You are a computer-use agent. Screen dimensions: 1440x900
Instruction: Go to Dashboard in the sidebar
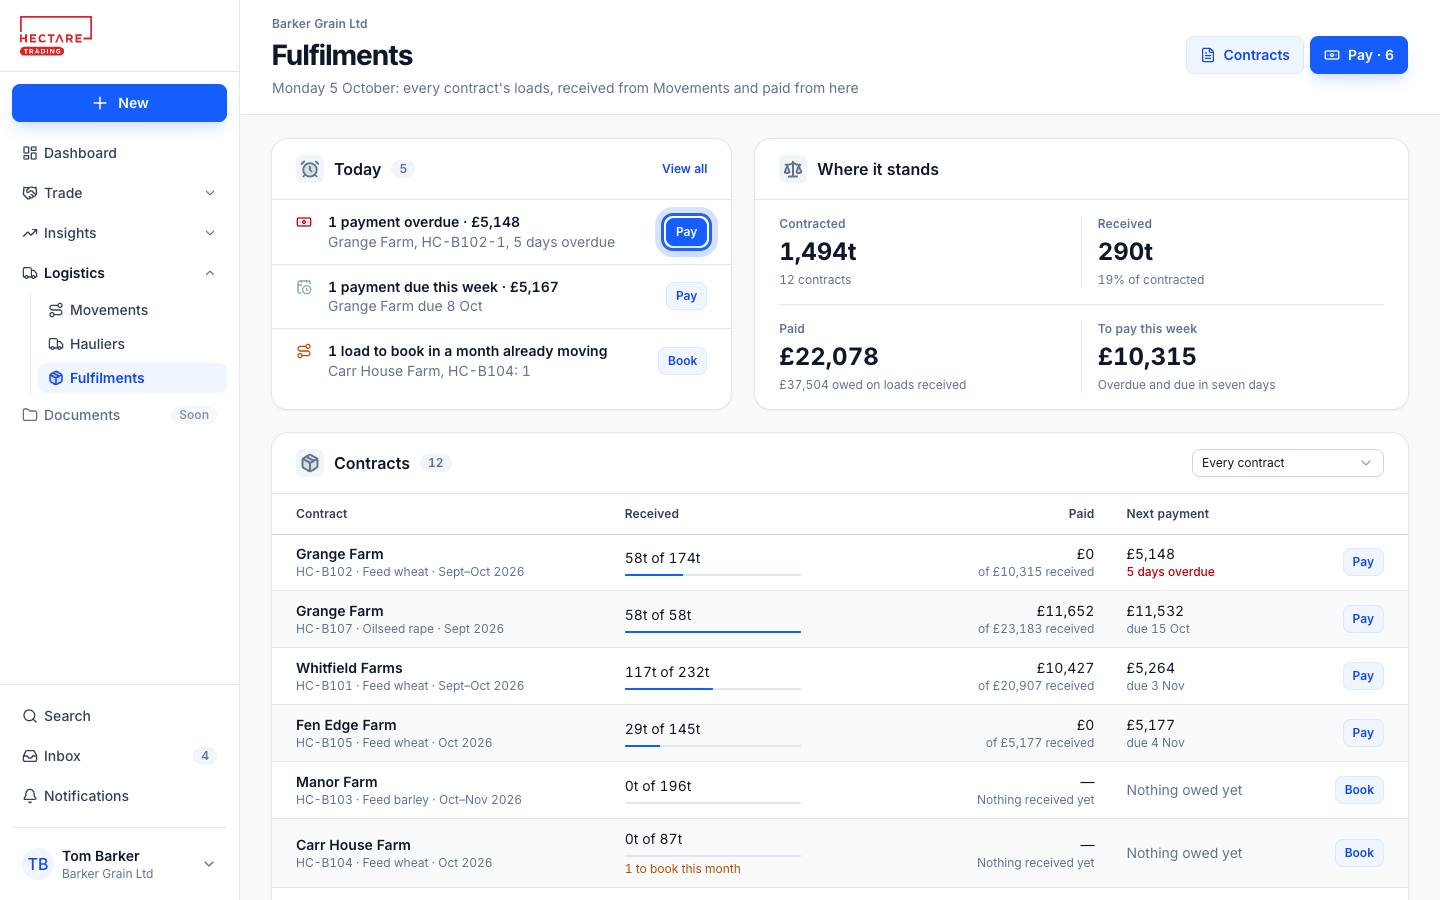119,153
